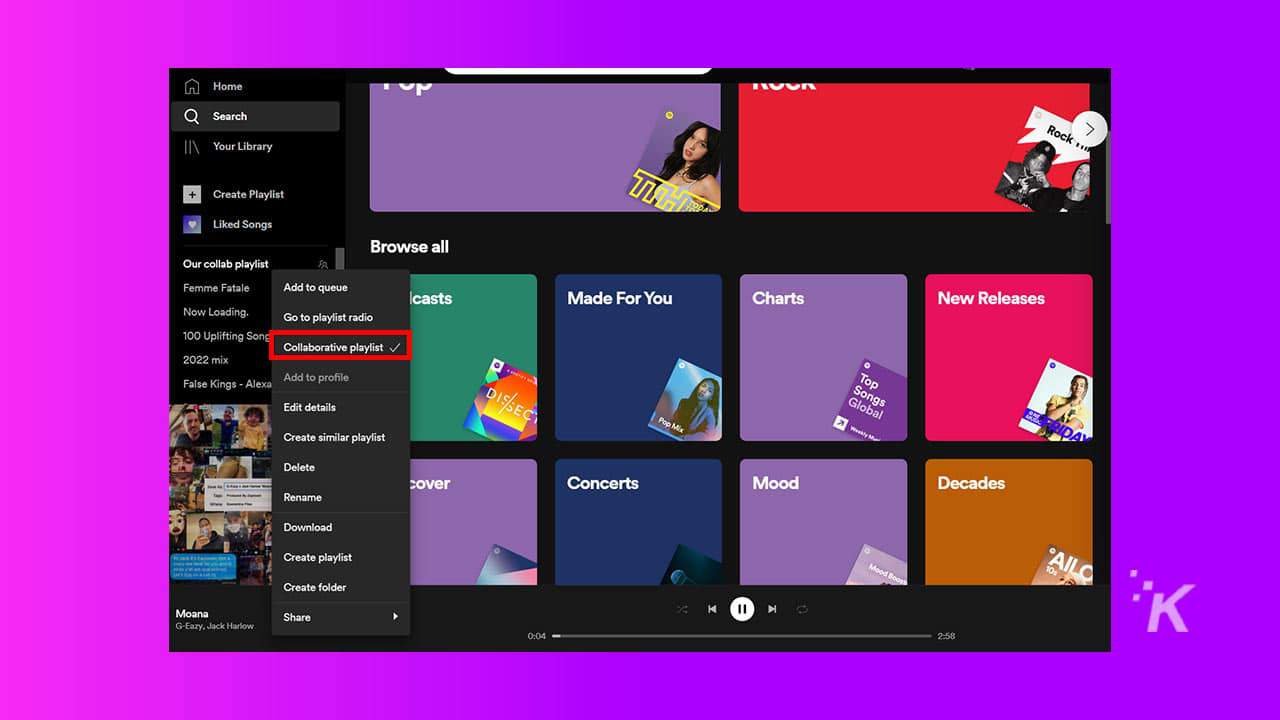Expand the Share submenu arrow

click(394, 617)
